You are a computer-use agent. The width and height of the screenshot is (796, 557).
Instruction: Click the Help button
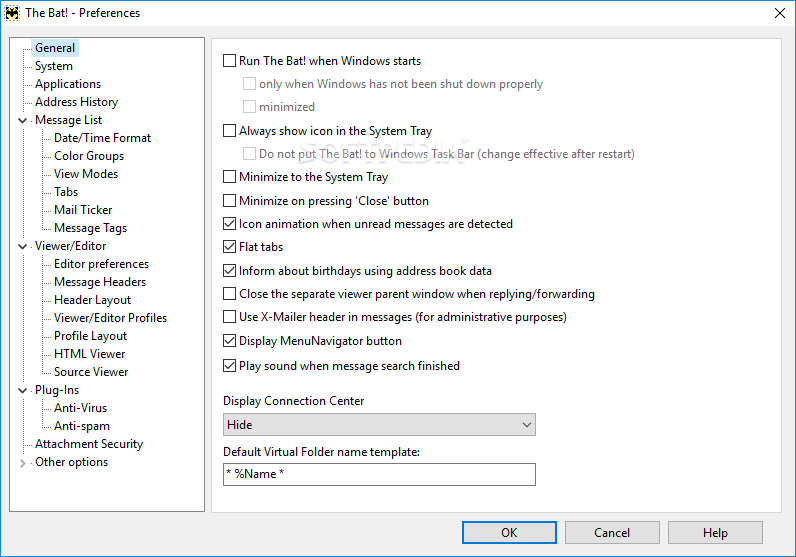coord(715,533)
